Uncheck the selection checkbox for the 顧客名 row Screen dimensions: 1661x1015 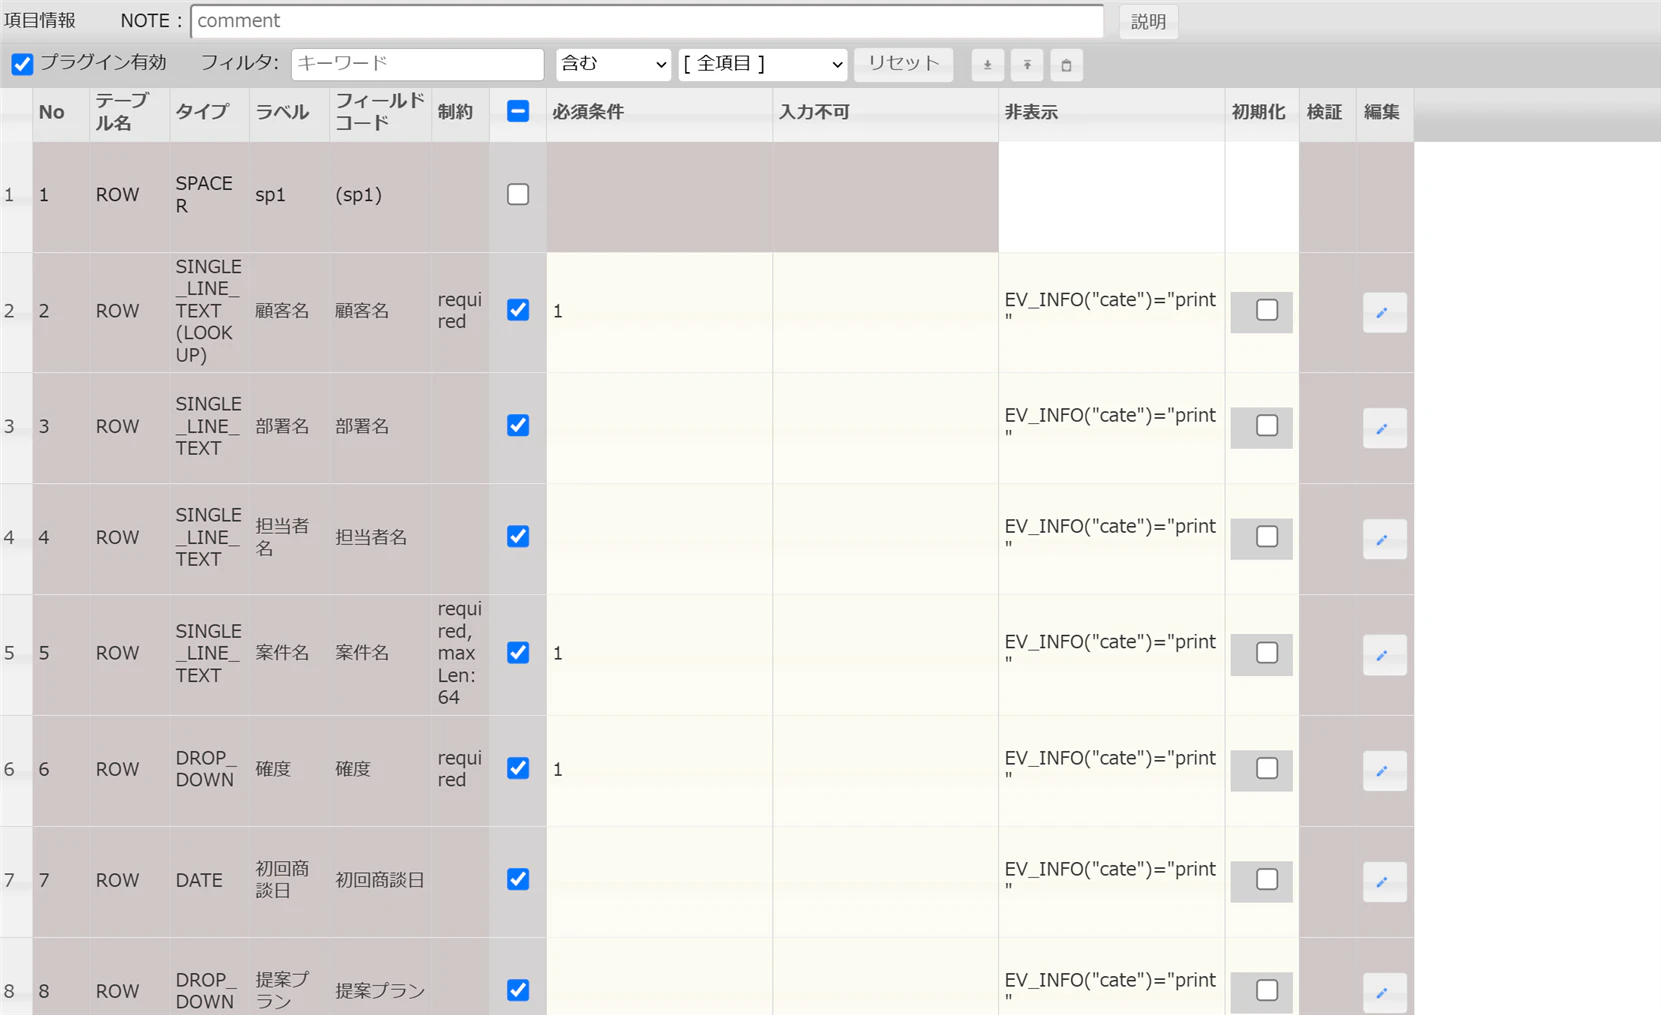(x=518, y=310)
